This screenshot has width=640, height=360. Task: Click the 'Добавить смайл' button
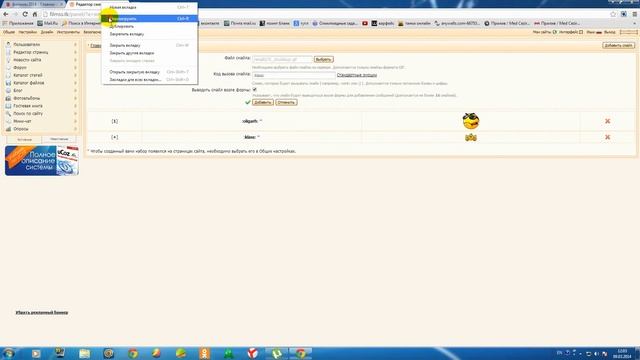618,45
